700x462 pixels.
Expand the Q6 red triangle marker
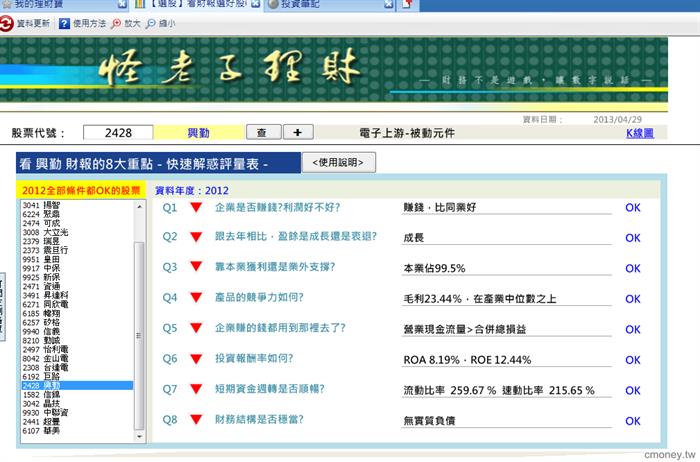coord(196,359)
